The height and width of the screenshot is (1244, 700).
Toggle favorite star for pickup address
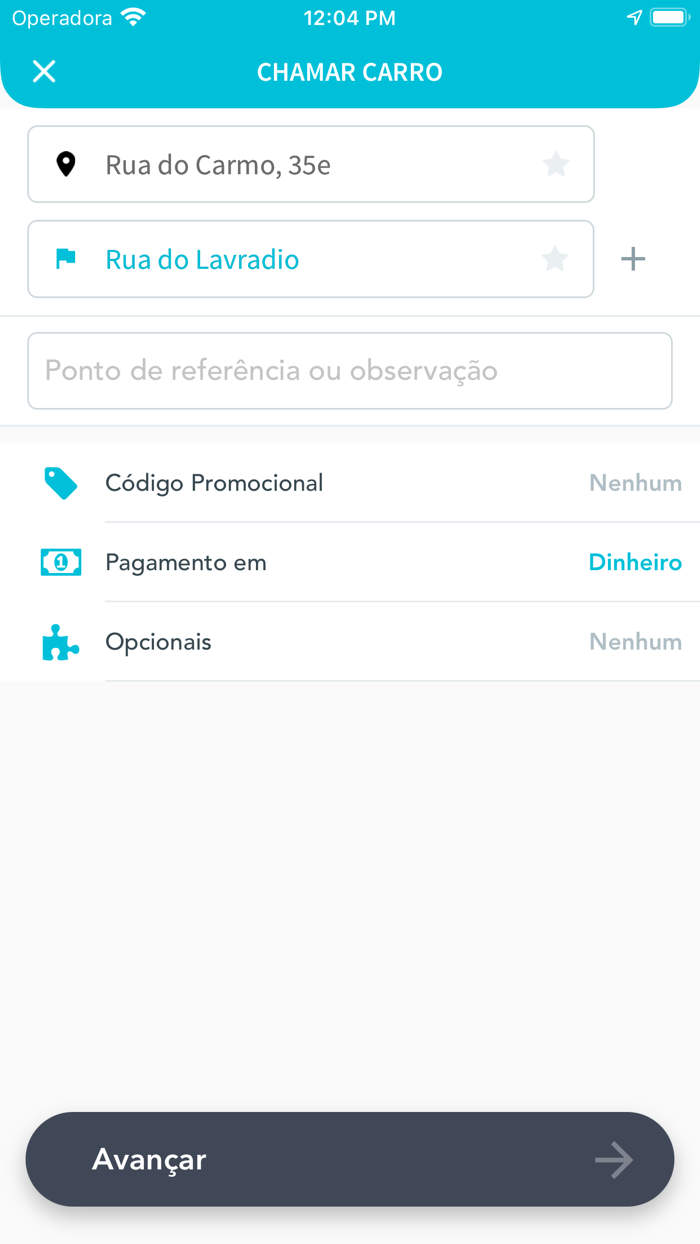556,163
